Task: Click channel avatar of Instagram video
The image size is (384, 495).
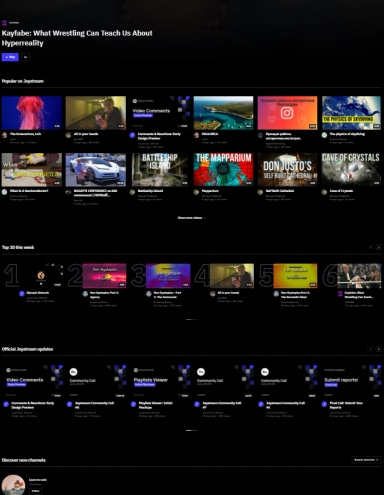Action: (260, 135)
